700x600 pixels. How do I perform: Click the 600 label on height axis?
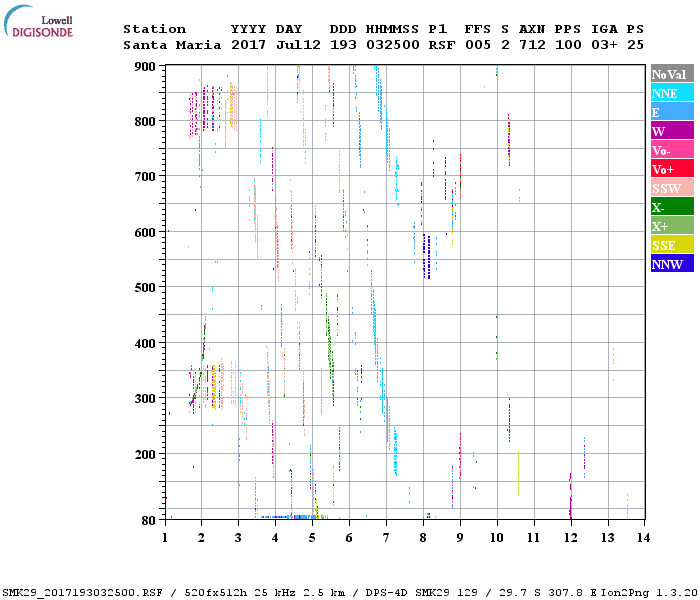pos(145,233)
